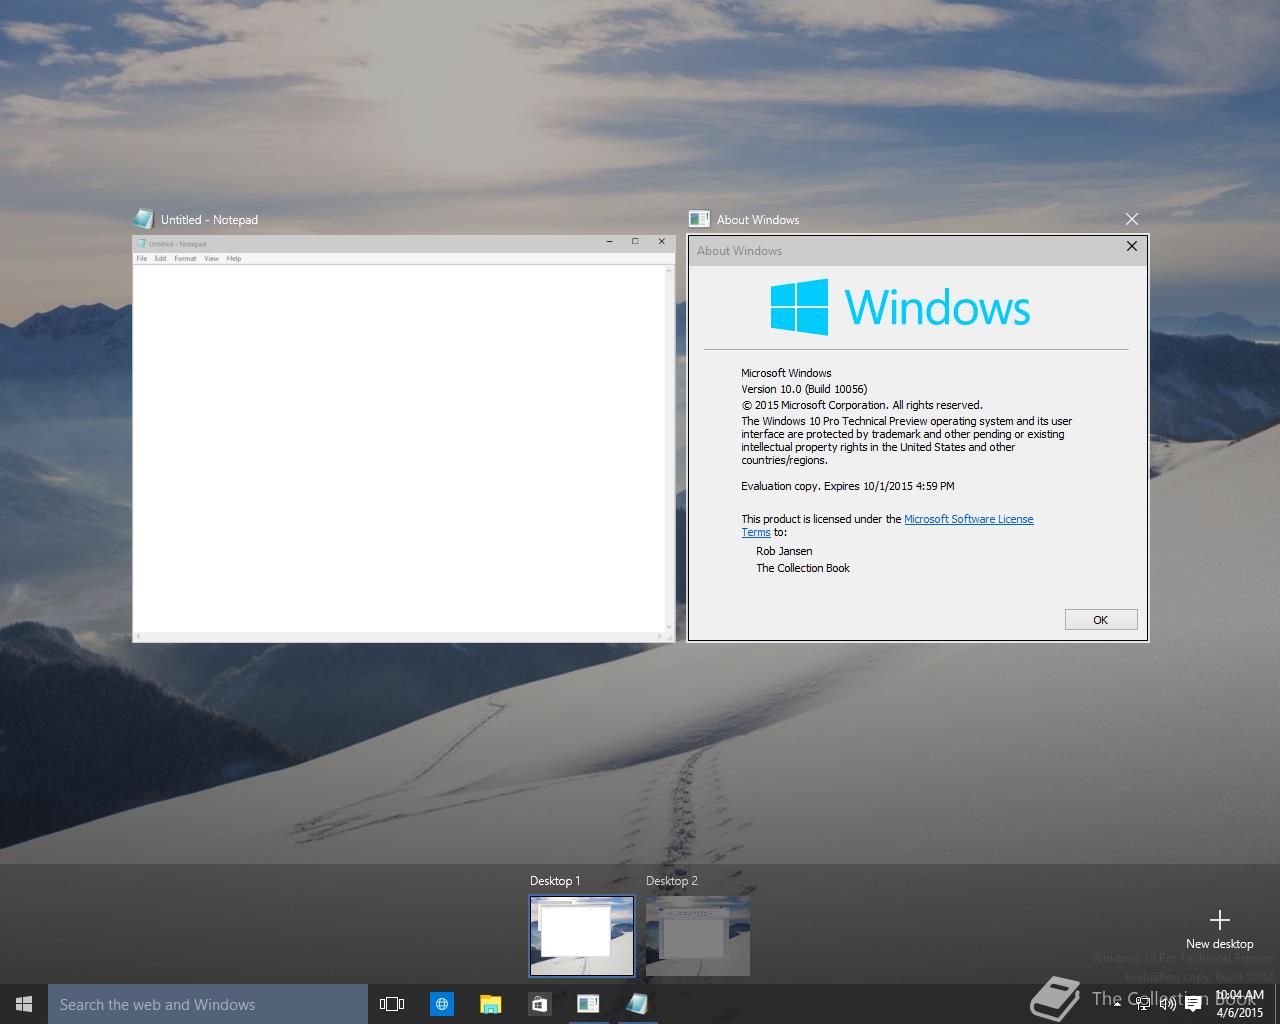This screenshot has height=1024, width=1280.
Task: Click the Notepad taskbar icon
Action: [x=637, y=1004]
